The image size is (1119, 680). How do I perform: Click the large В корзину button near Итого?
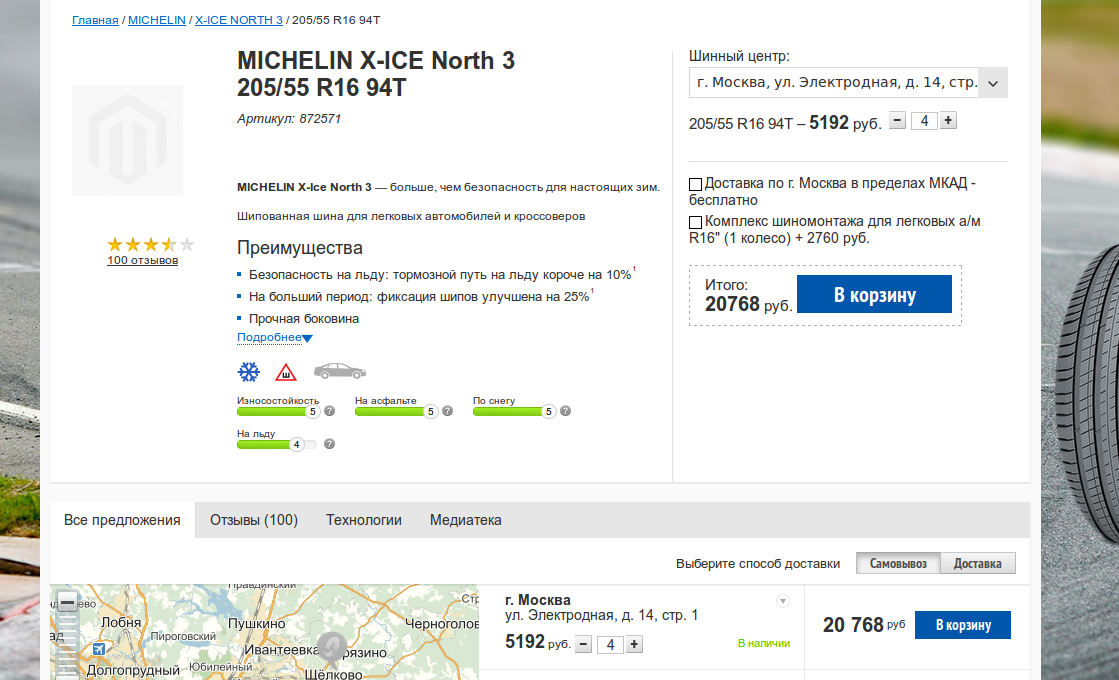pyautogui.click(x=874, y=294)
